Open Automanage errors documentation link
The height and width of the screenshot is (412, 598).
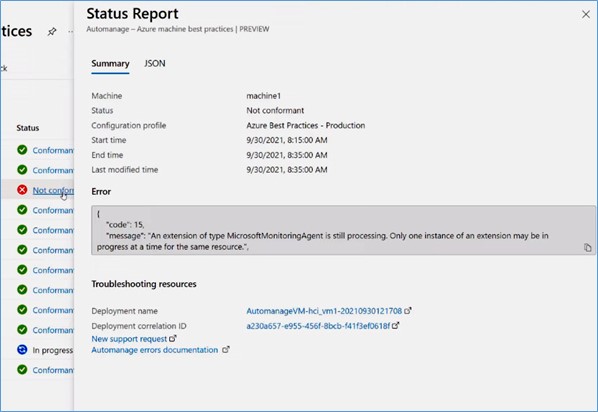click(x=154, y=350)
